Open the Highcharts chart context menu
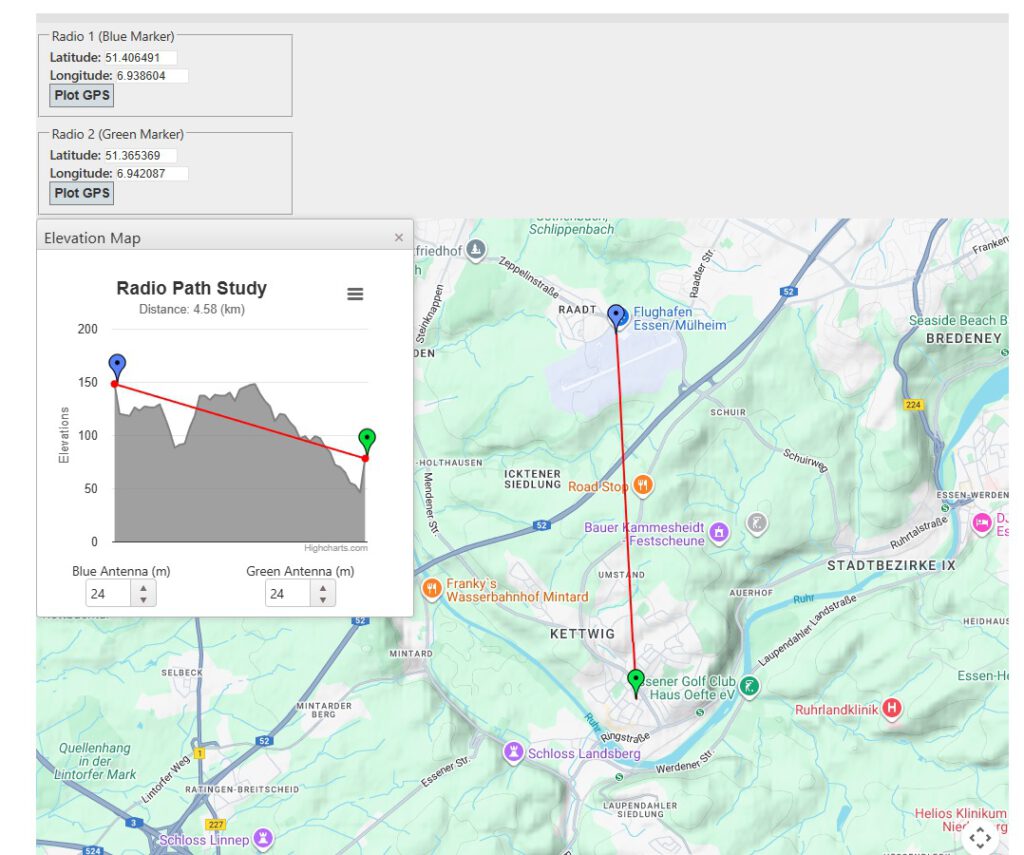The image size is (1024, 855). [355, 294]
